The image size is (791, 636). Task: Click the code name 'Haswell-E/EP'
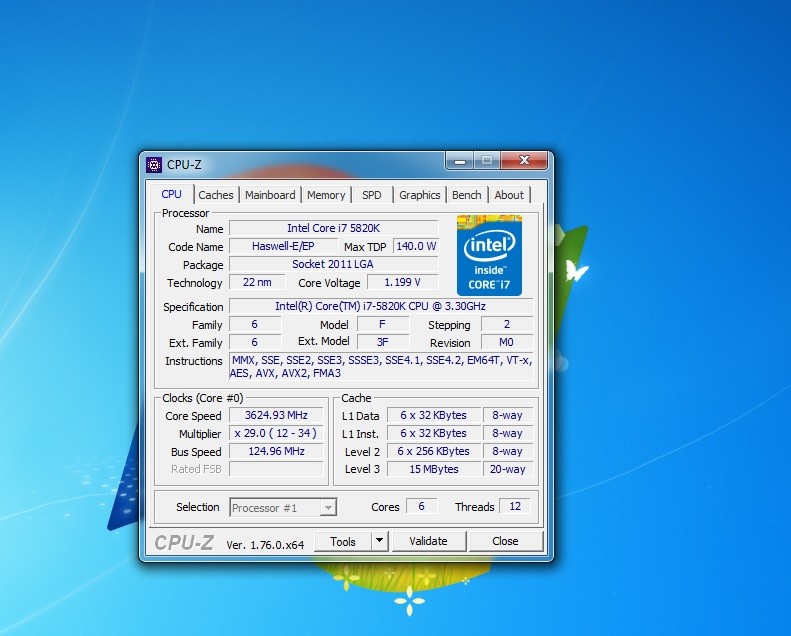283,246
